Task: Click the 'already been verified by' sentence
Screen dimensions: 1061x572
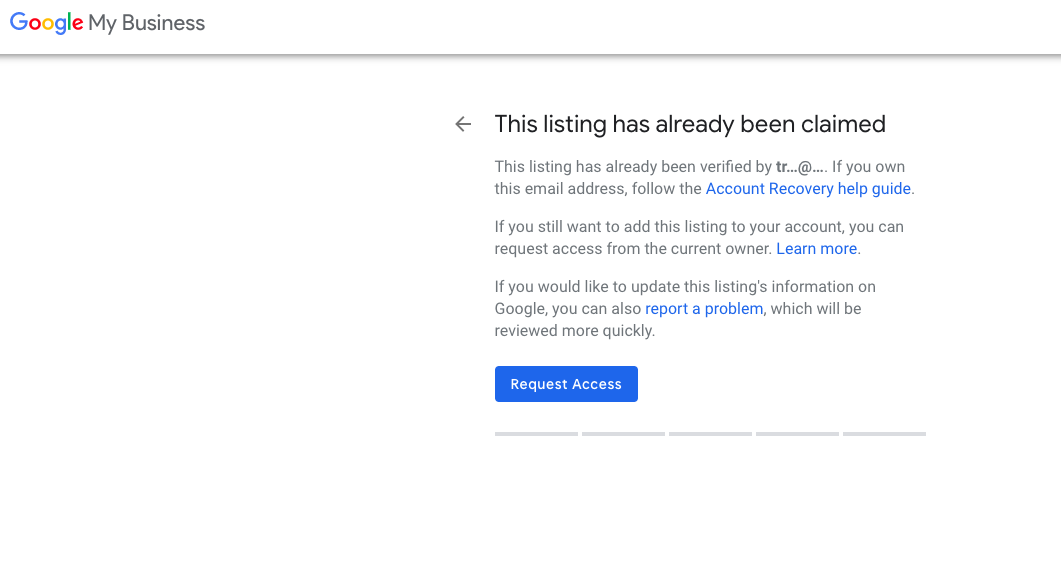Action: pos(633,167)
